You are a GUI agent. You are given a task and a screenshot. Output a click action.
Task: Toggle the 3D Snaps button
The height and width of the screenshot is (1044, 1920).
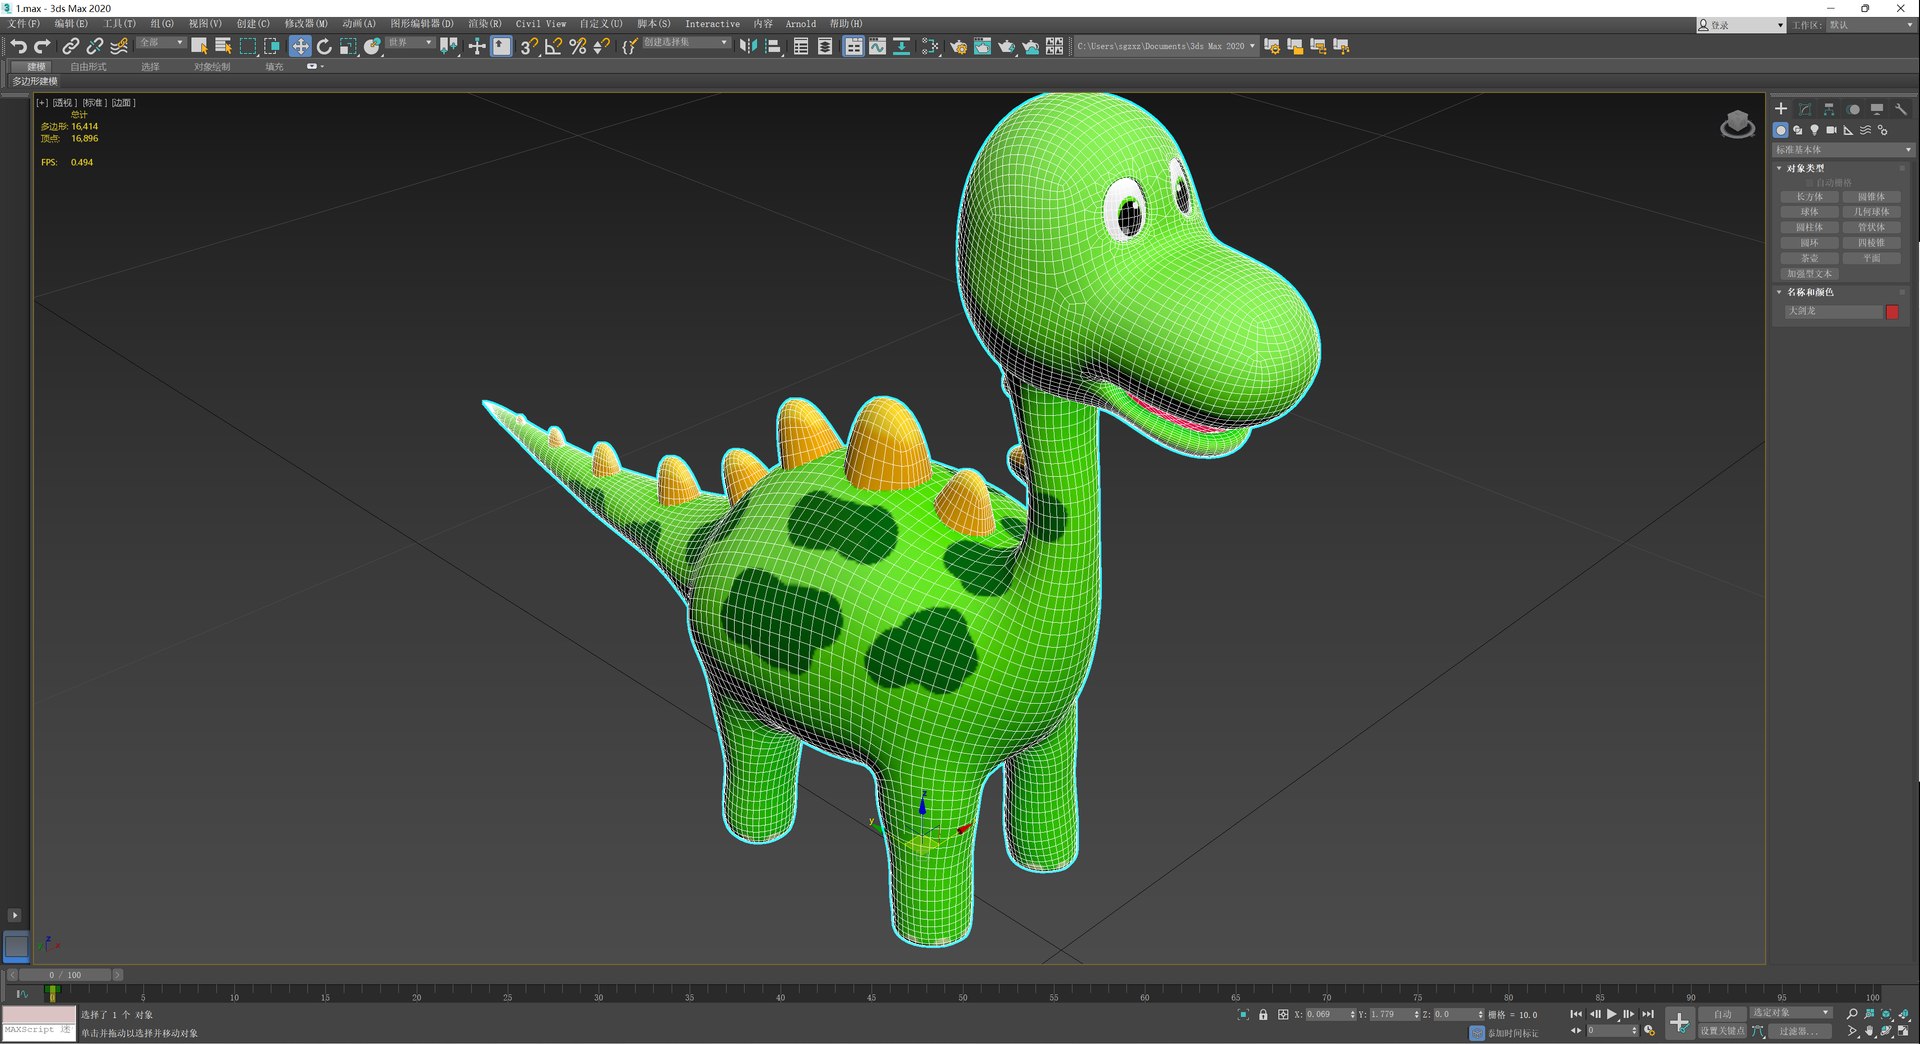point(529,46)
